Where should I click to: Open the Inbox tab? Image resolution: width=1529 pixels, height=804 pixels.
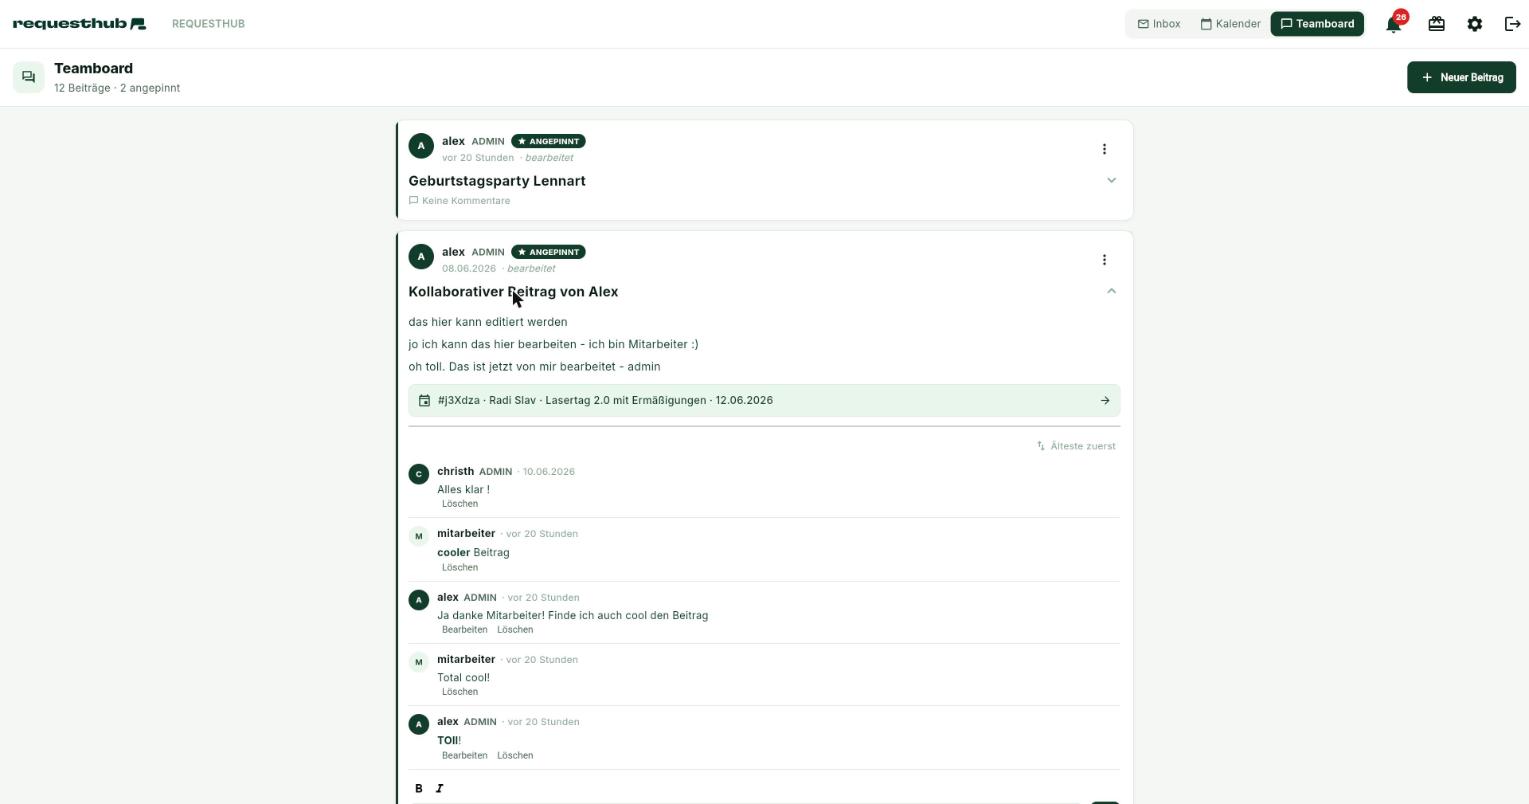pos(1159,24)
